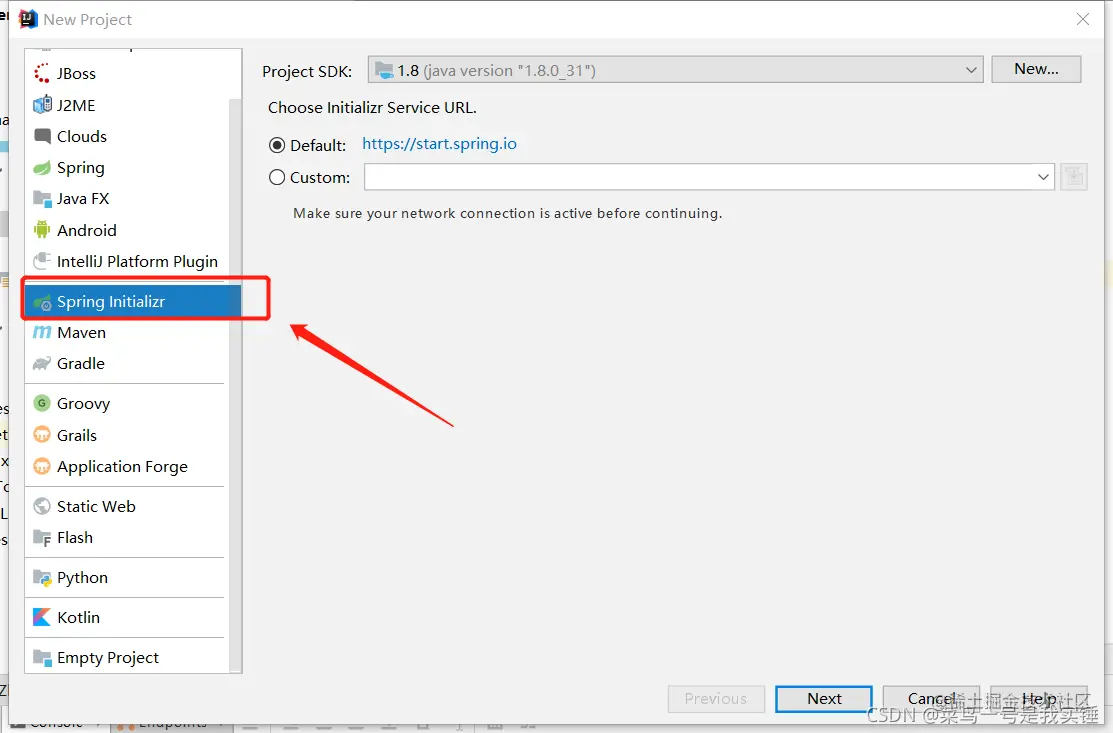Expand the Custom URL dropdown arrow
1113x733 pixels.
[x=1043, y=177]
